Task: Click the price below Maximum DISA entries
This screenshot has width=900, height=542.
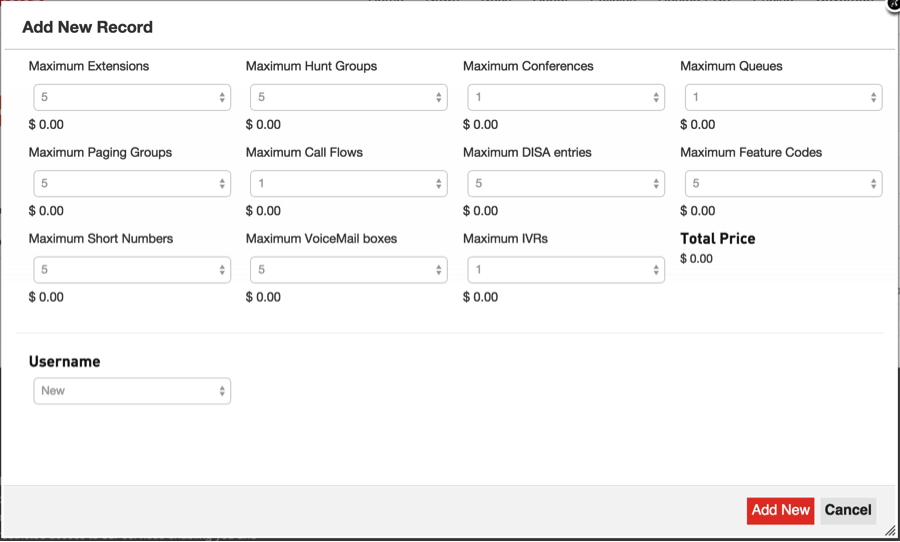Action: pyautogui.click(x=480, y=211)
